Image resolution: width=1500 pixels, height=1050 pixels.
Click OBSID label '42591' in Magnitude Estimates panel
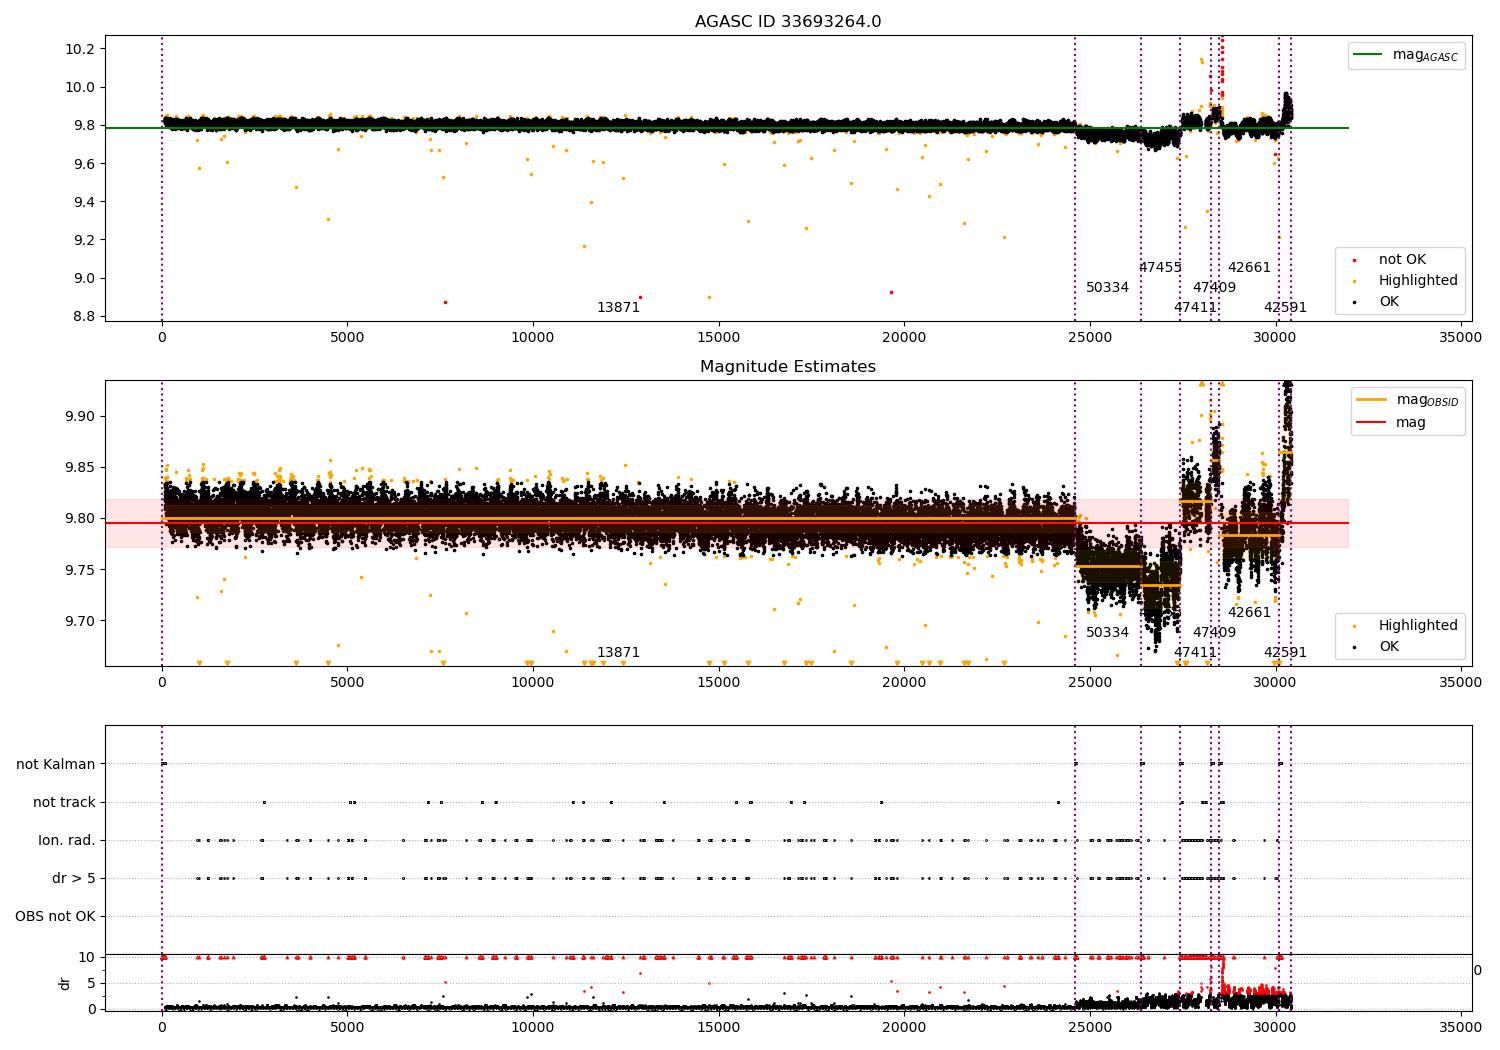click(1285, 653)
